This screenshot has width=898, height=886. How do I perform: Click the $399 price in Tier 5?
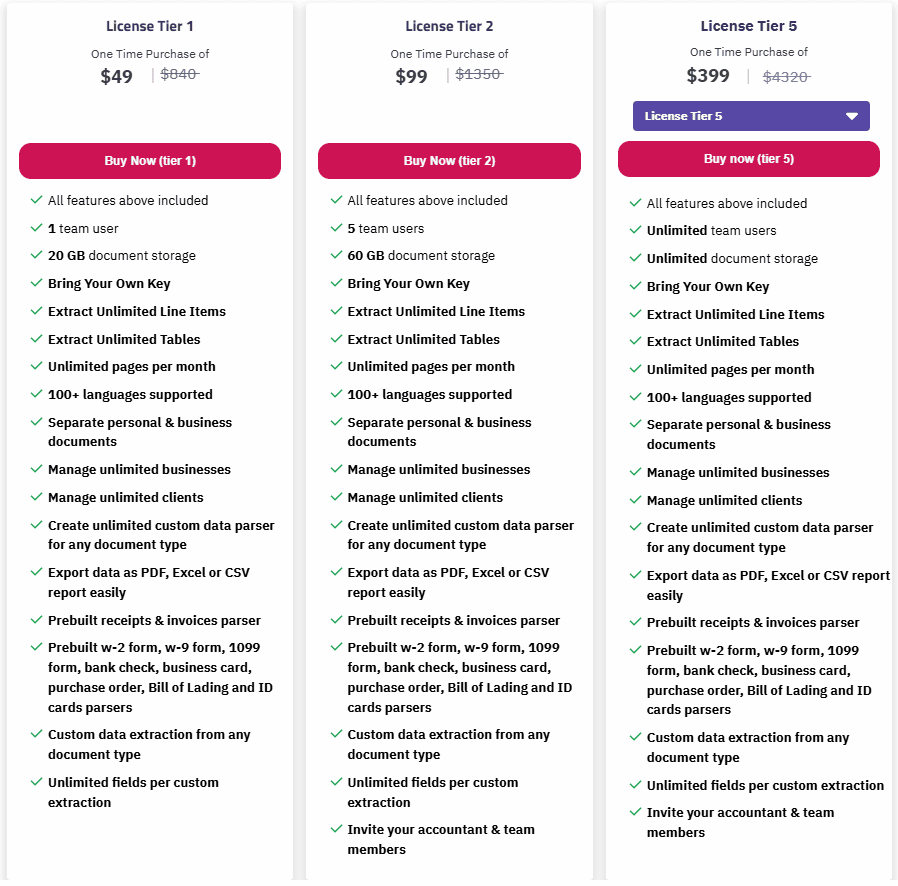tap(708, 75)
